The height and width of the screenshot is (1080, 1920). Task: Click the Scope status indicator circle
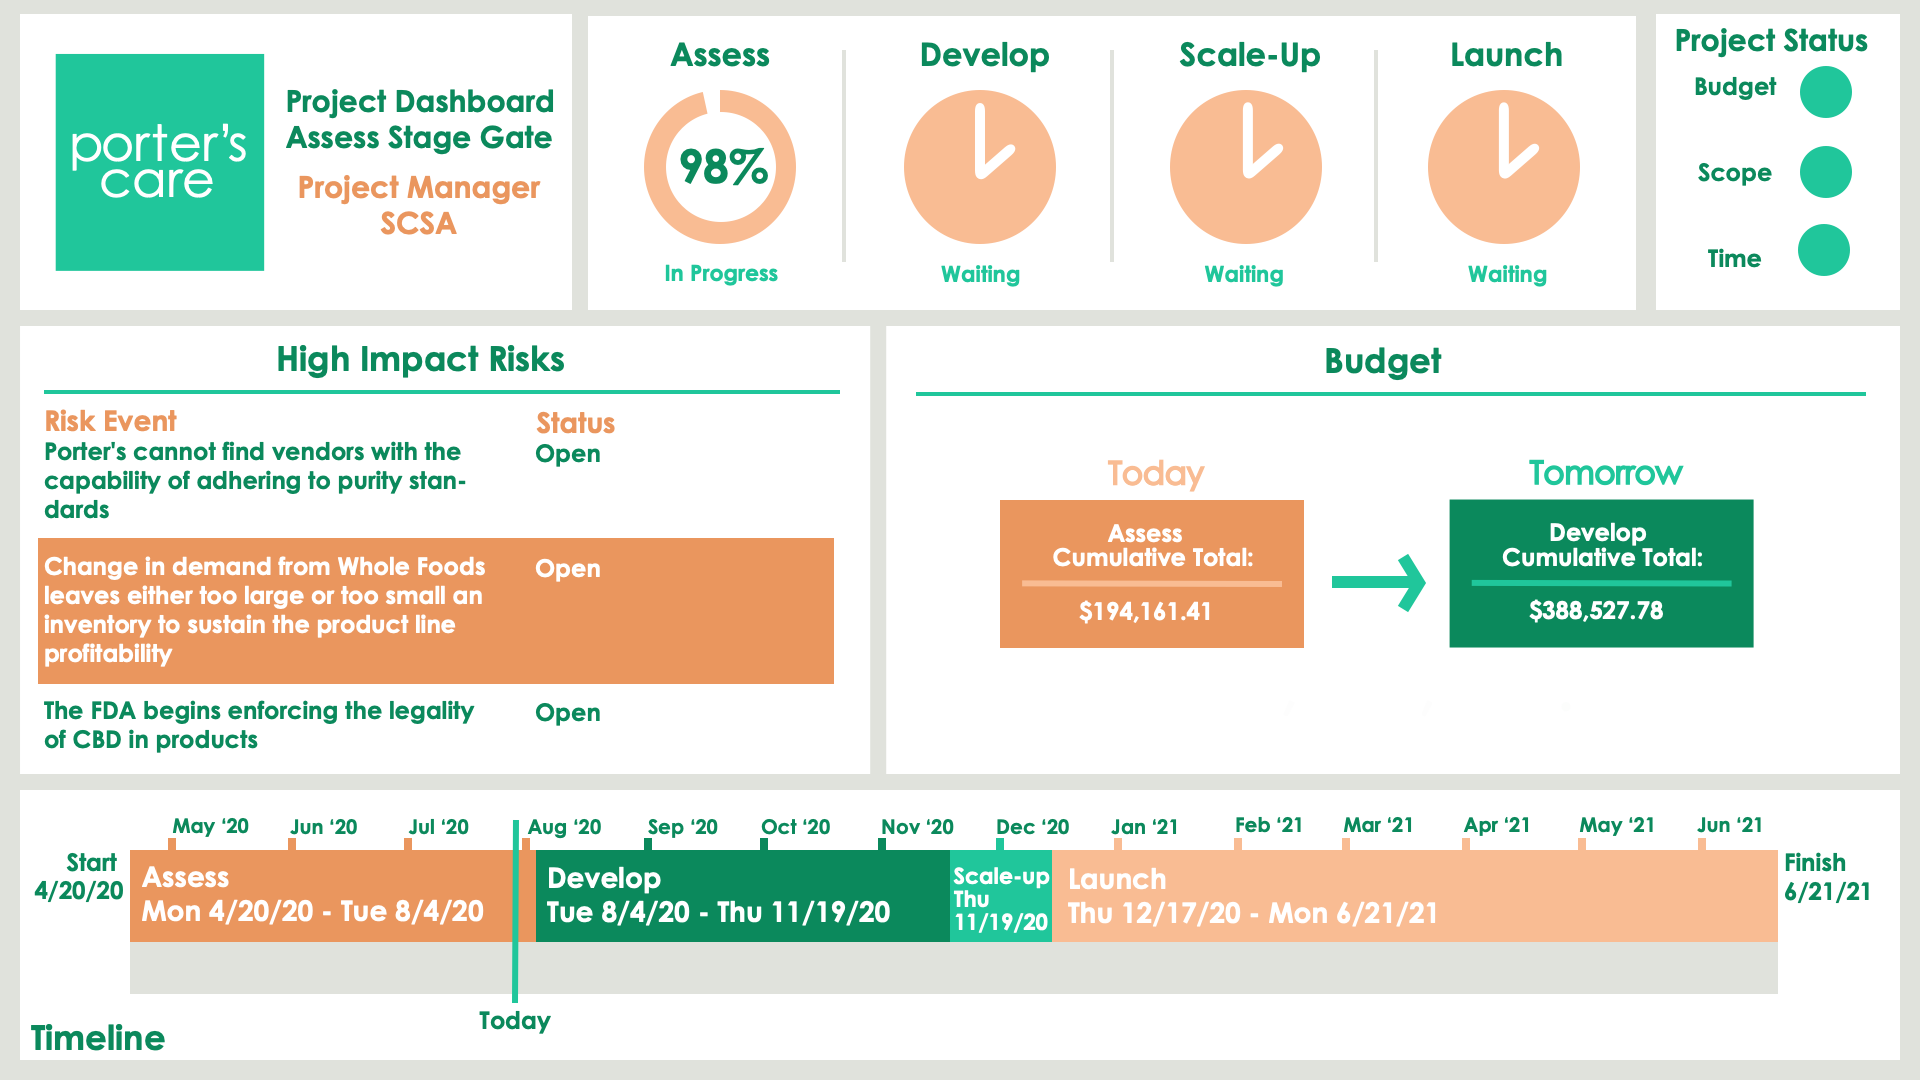coord(1825,172)
